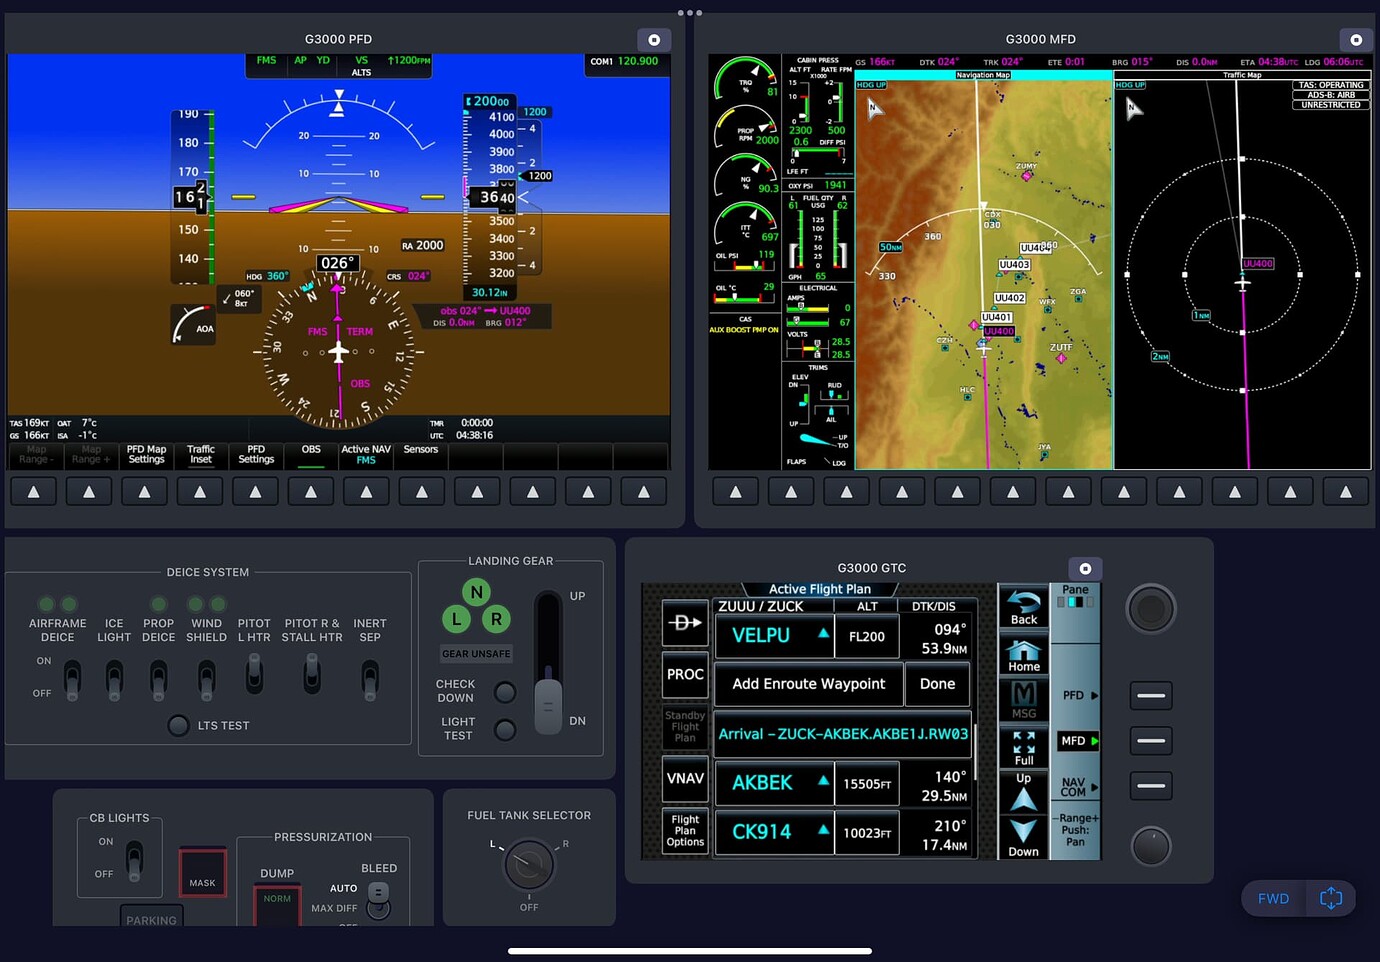Open the CK914 waypoint dropdown
Viewport: 1380px width, 962px height.
[774, 832]
